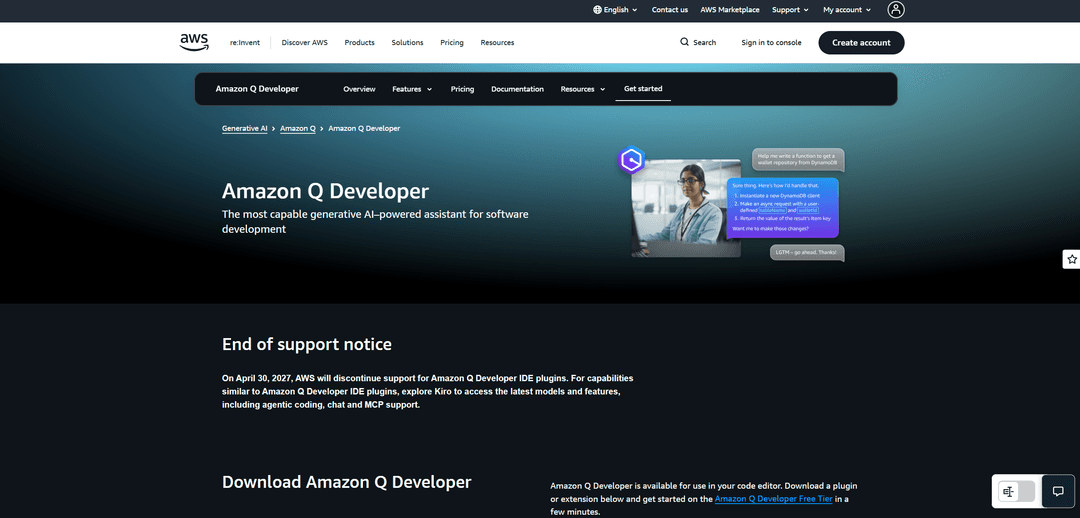Open the Amazon Q Developer Free Tier link
Viewport: 1080px width, 518px height.
click(x=773, y=499)
